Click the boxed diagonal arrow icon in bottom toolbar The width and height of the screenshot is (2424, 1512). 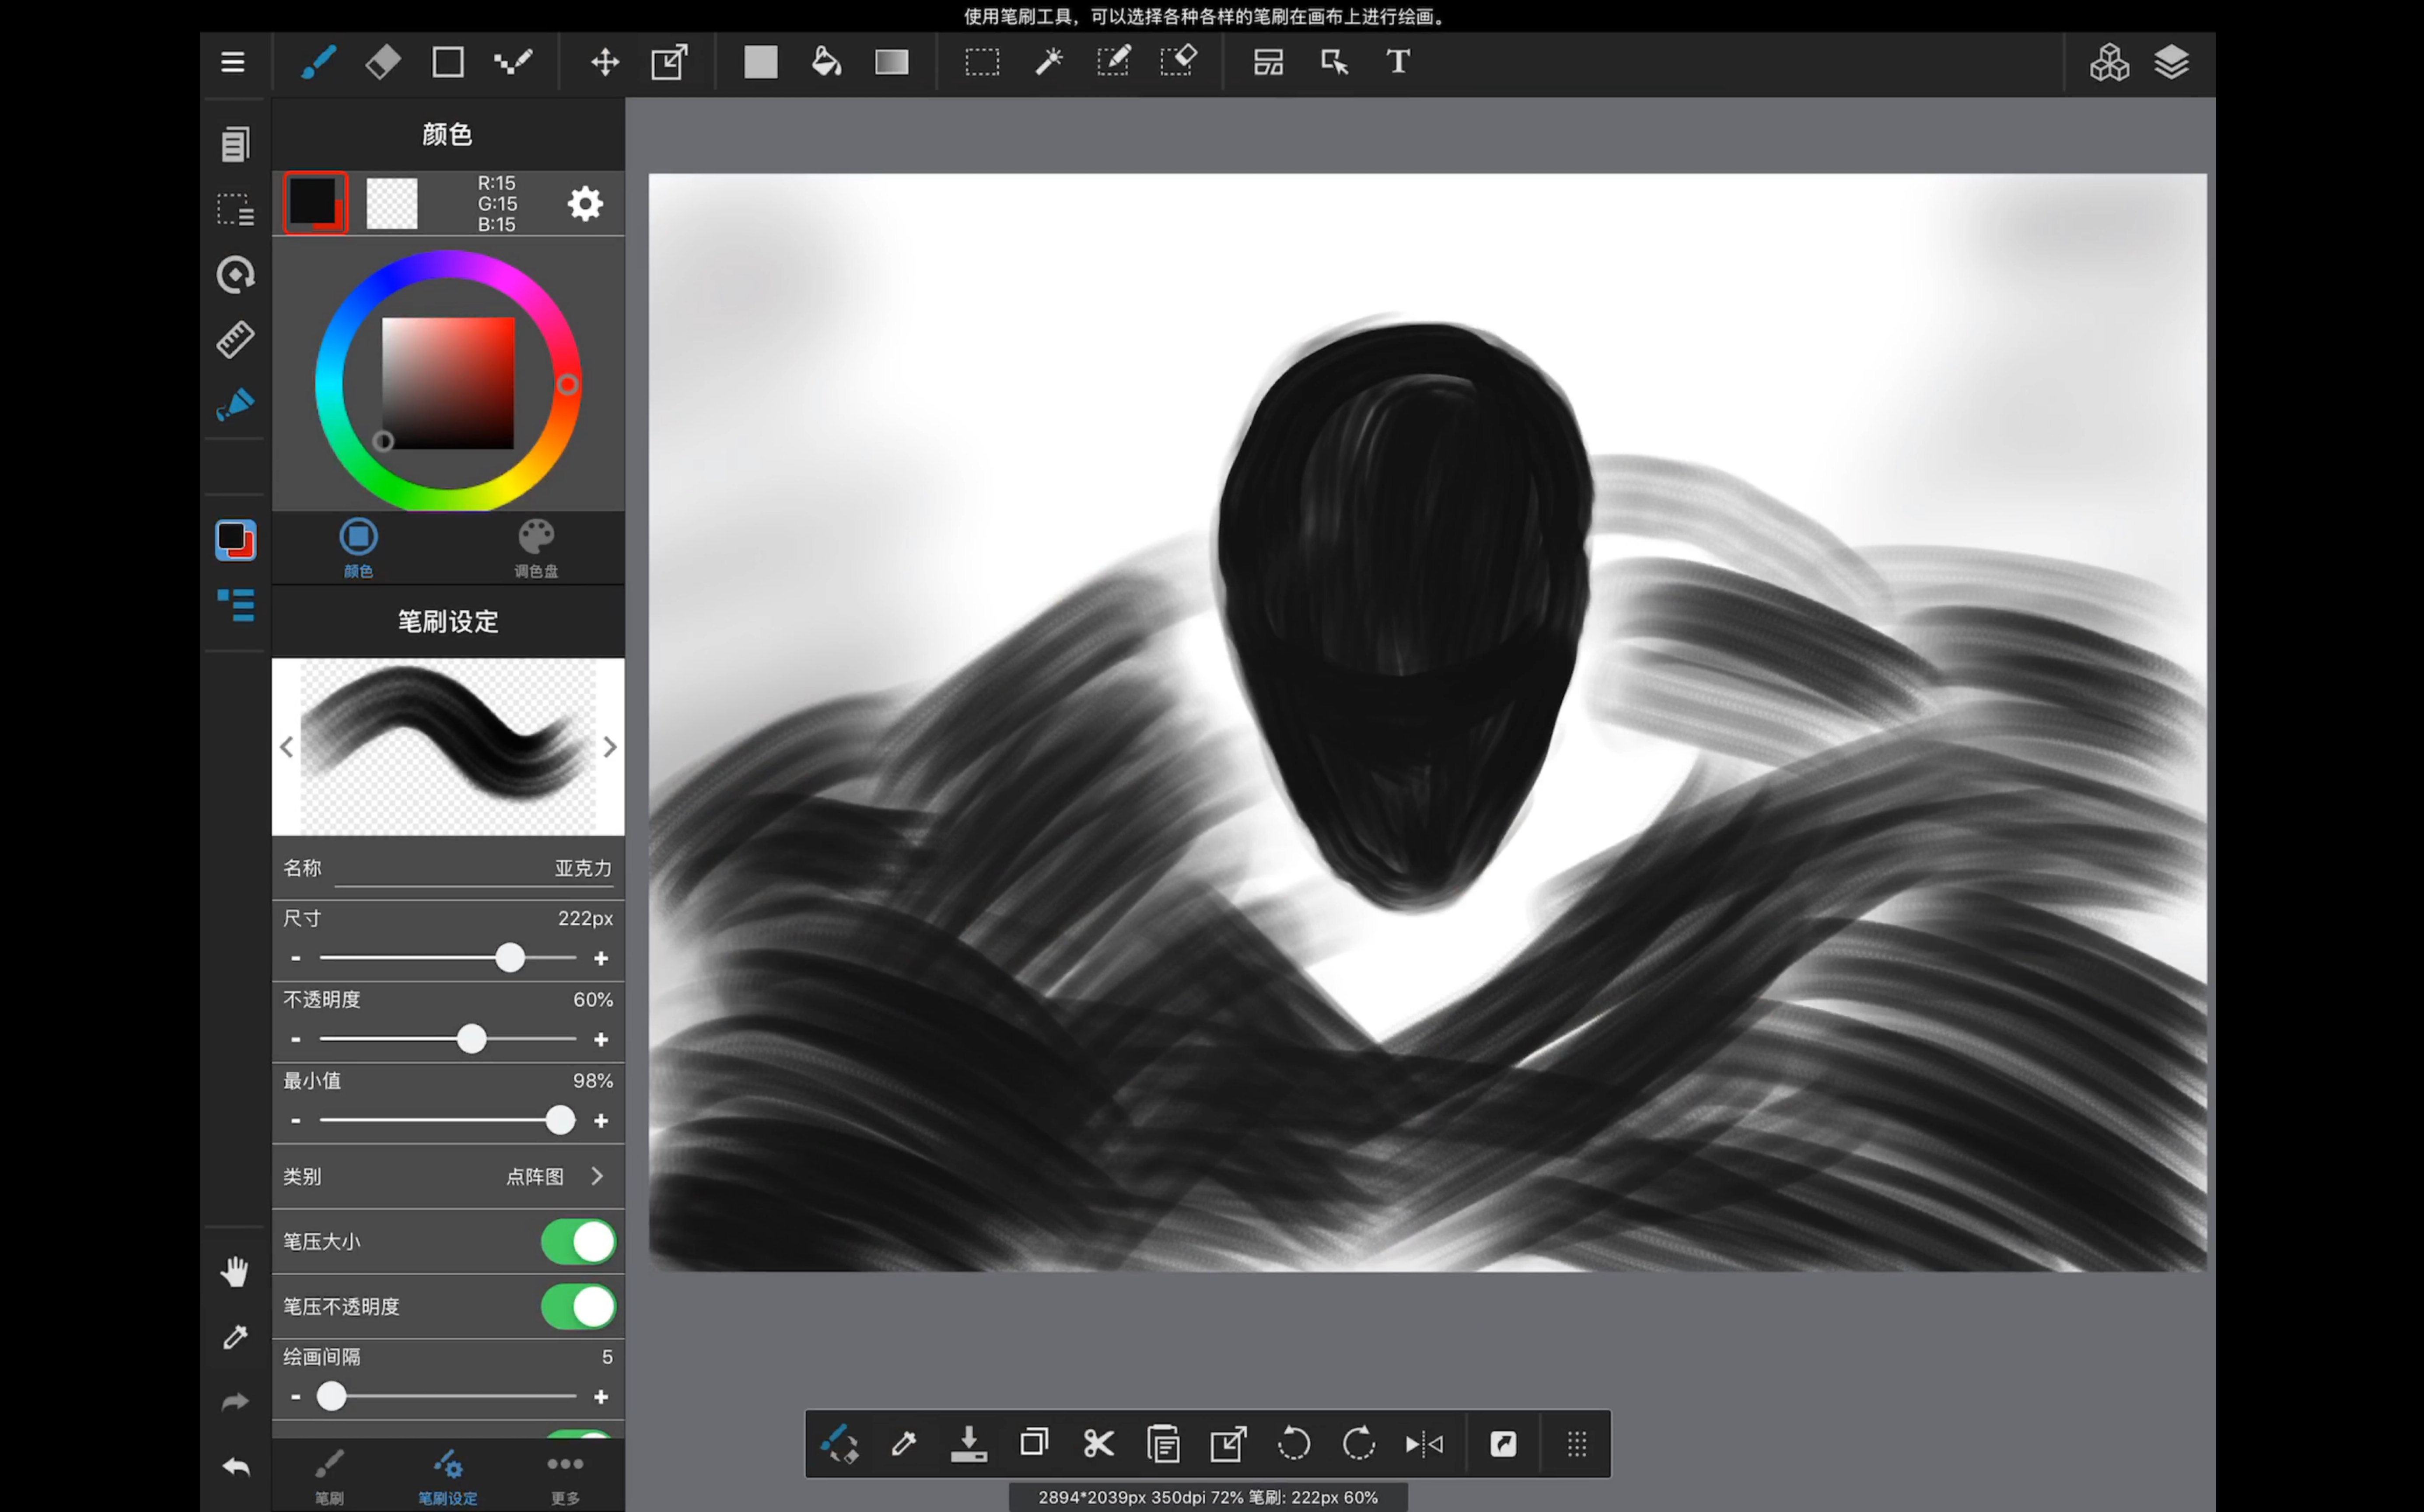tap(1503, 1444)
